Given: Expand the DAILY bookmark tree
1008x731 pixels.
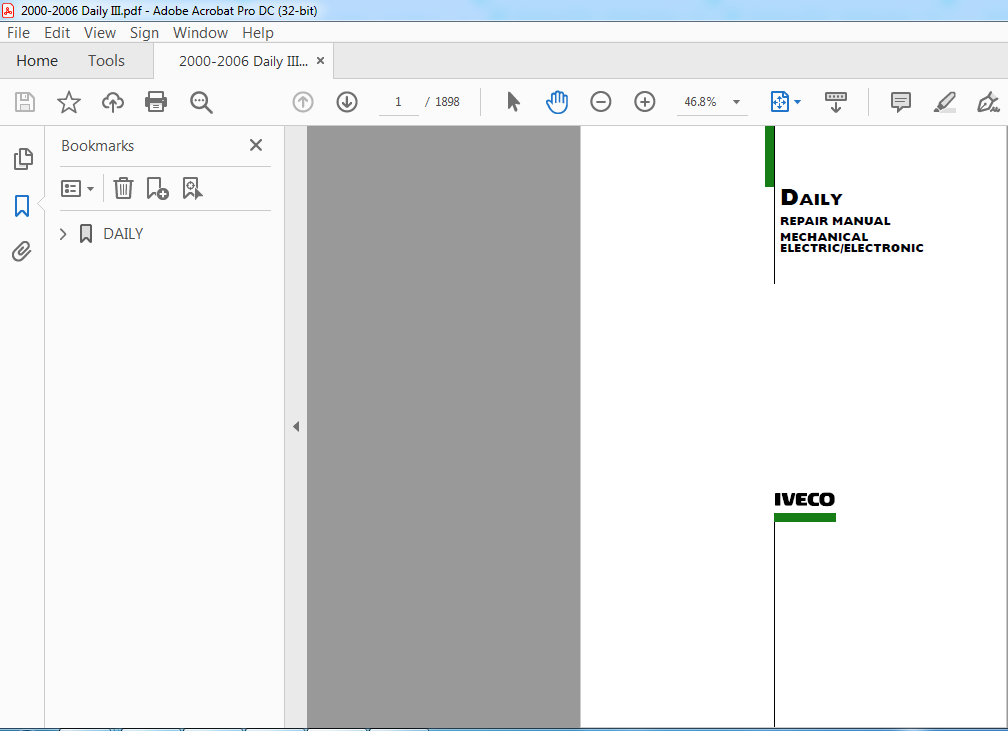Looking at the screenshot, I should coord(63,234).
